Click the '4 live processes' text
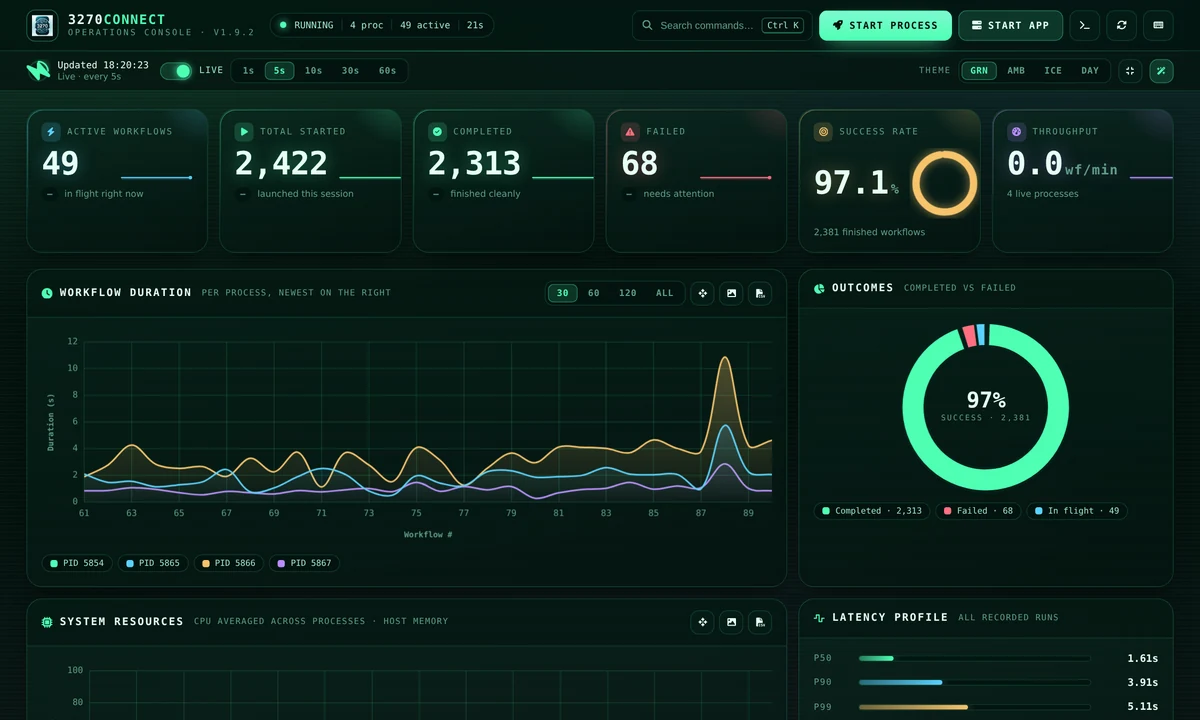The image size is (1200, 720). 1043,194
